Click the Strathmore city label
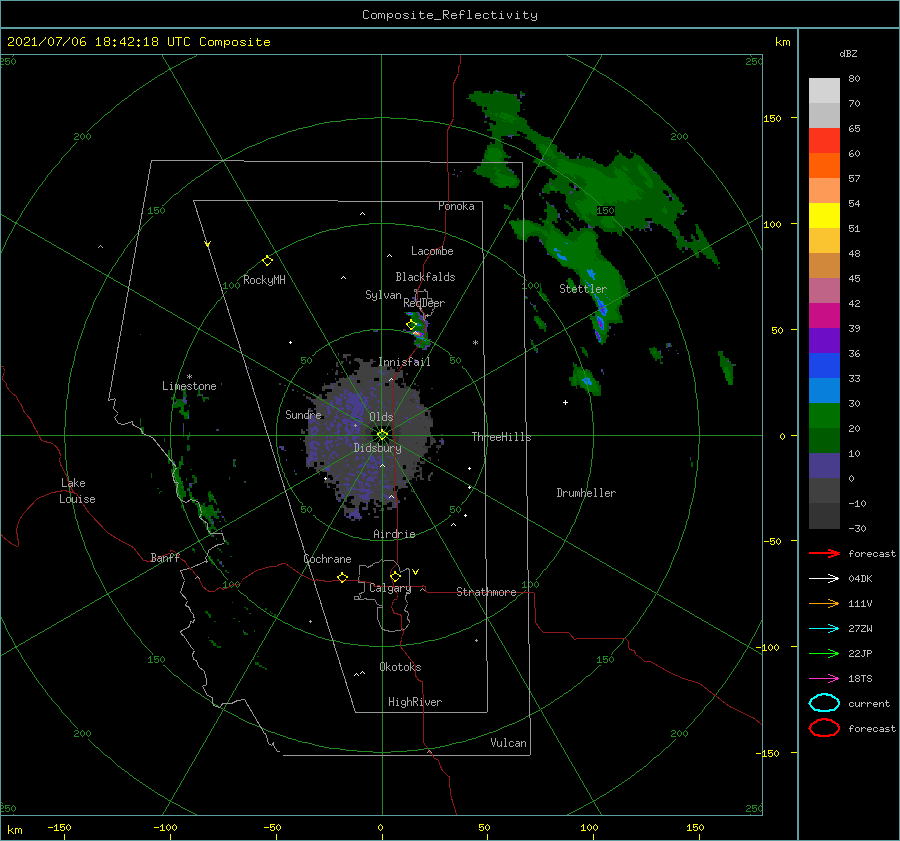900x841 pixels. click(486, 592)
